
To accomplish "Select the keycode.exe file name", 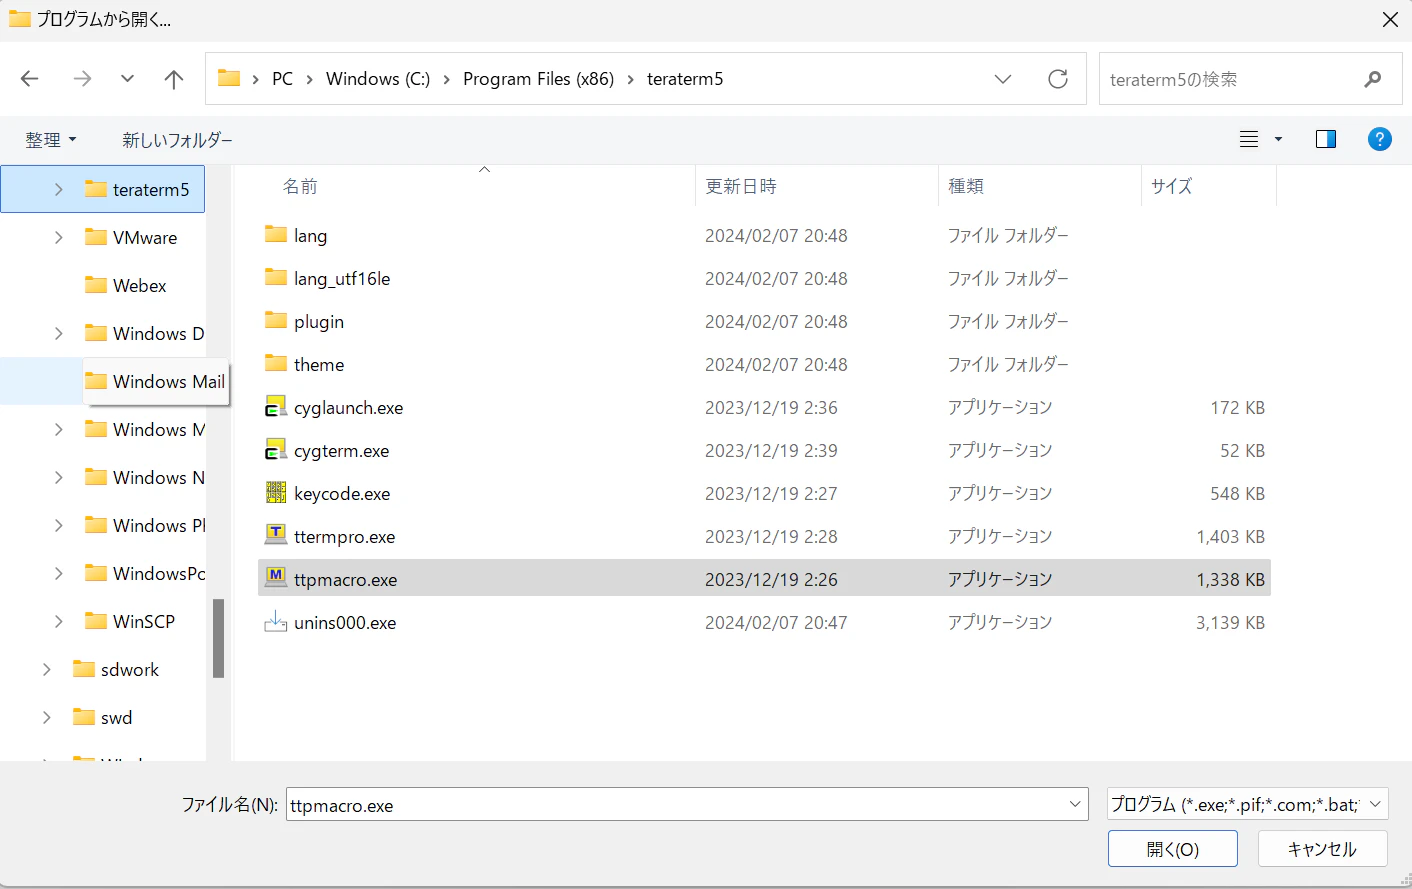I will (342, 493).
